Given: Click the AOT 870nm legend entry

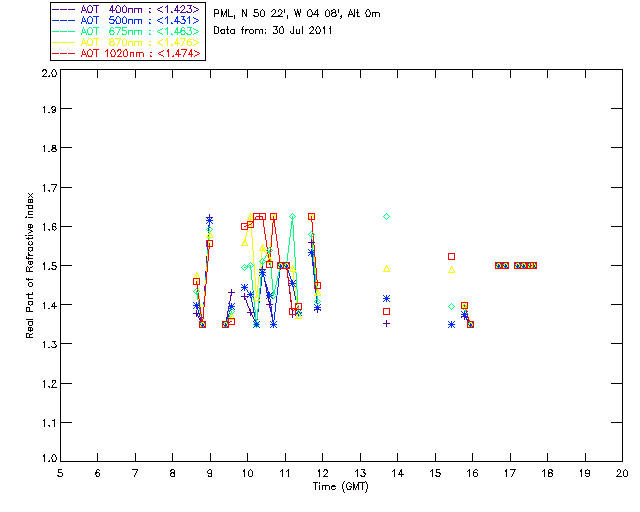Looking at the screenshot, I should click(127, 42).
